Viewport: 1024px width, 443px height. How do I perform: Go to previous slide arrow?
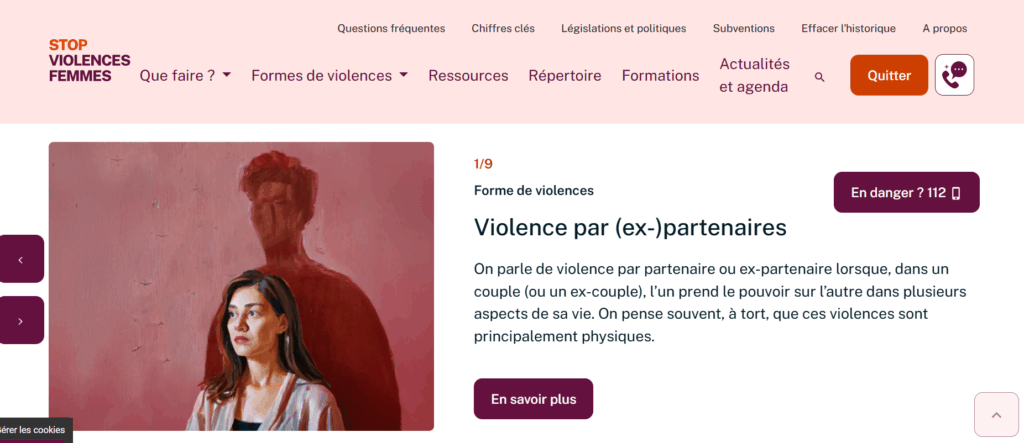21,259
